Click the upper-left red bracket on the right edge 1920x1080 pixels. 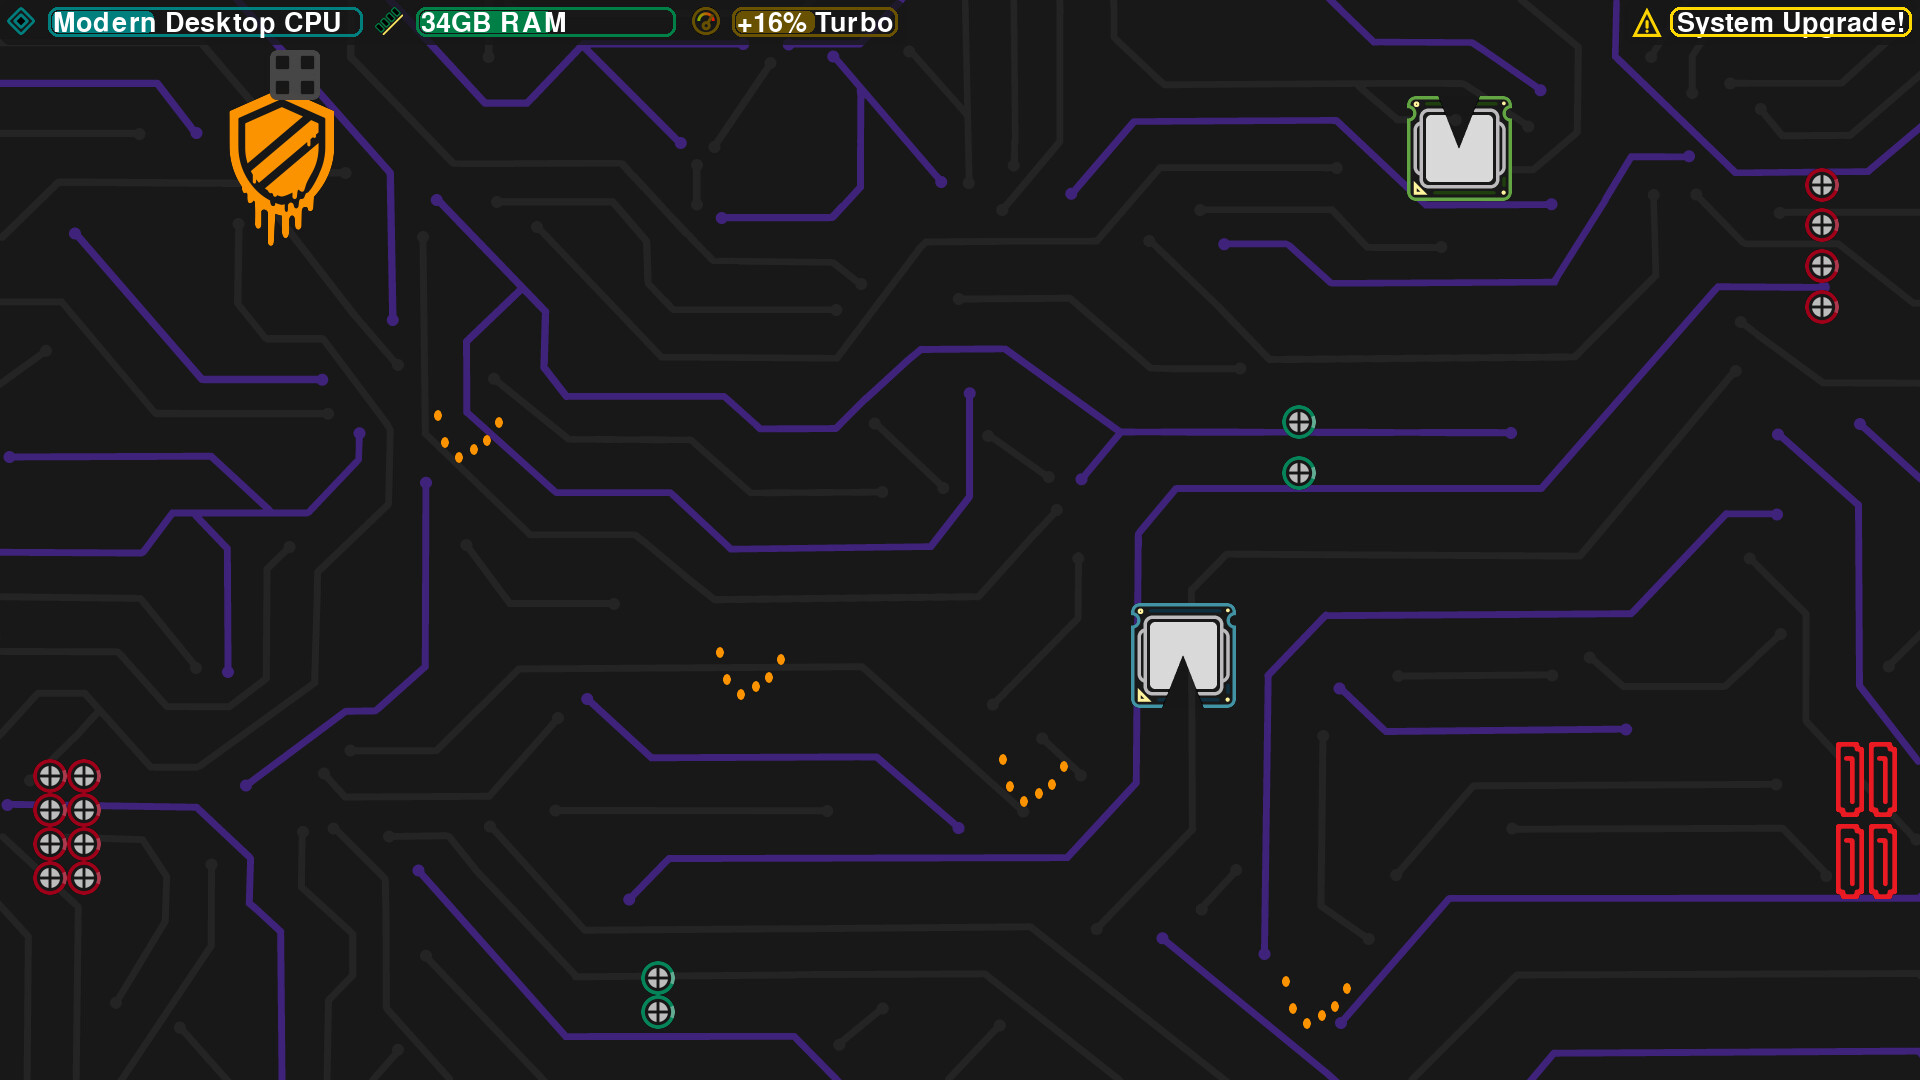click(1850, 779)
